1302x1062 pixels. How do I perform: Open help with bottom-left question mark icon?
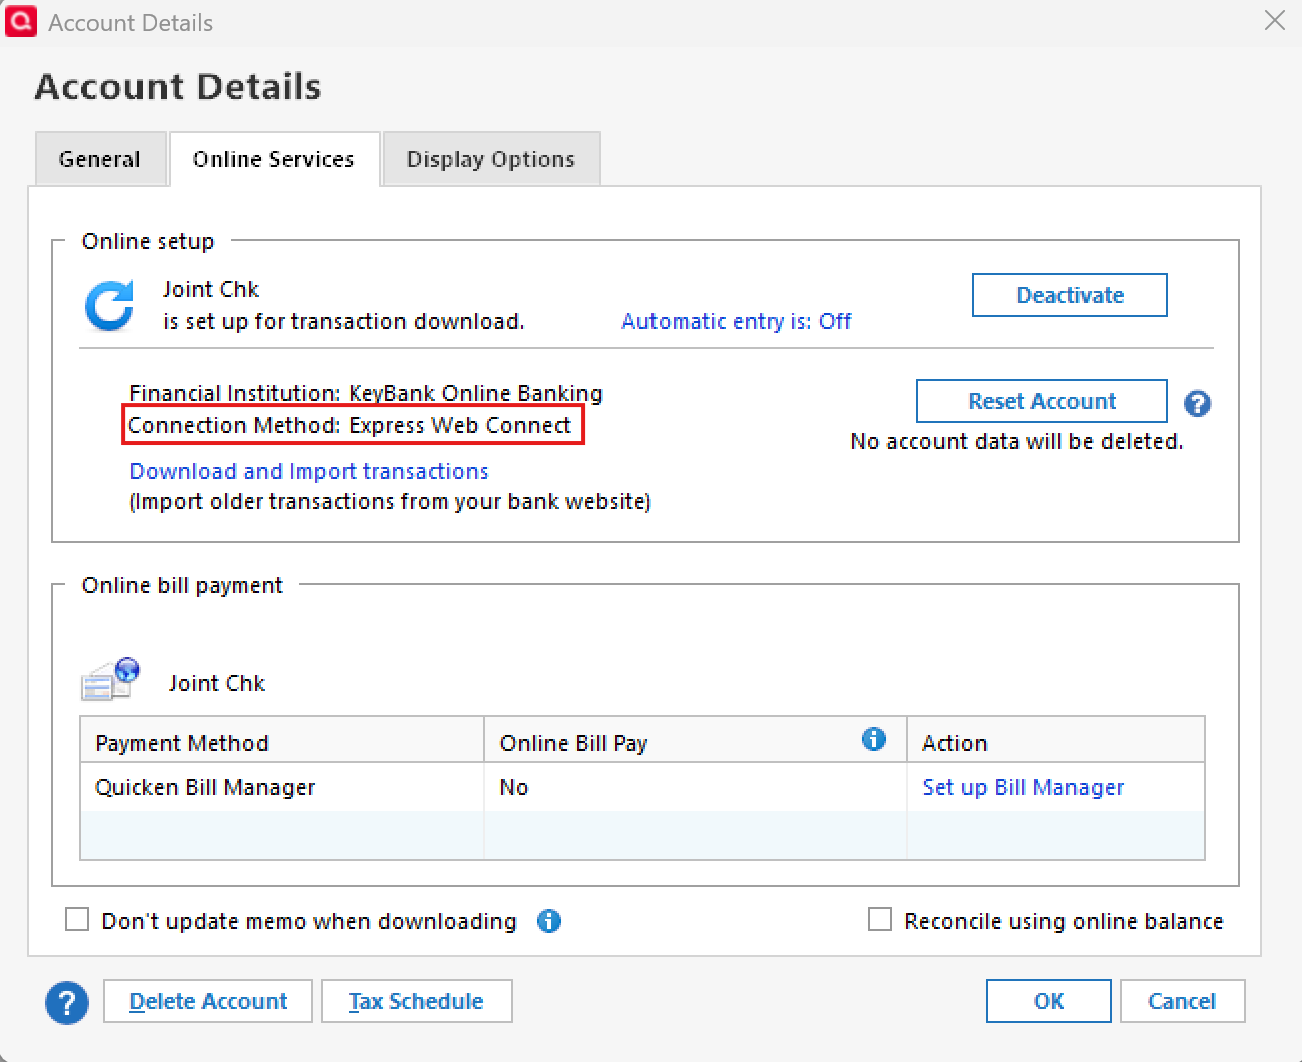coord(67,1002)
